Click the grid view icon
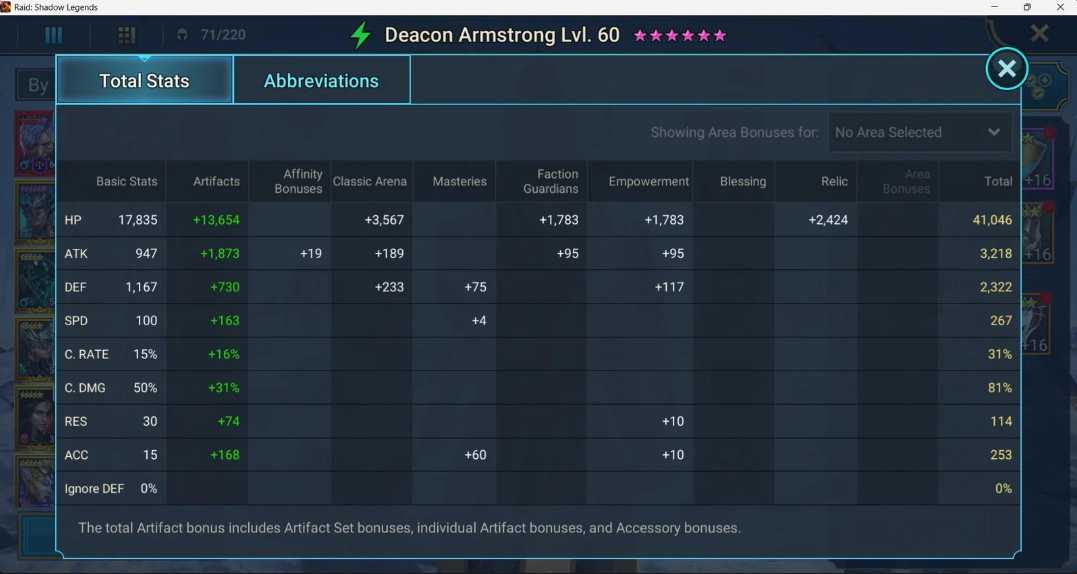The width and height of the screenshot is (1077, 574). coord(127,35)
